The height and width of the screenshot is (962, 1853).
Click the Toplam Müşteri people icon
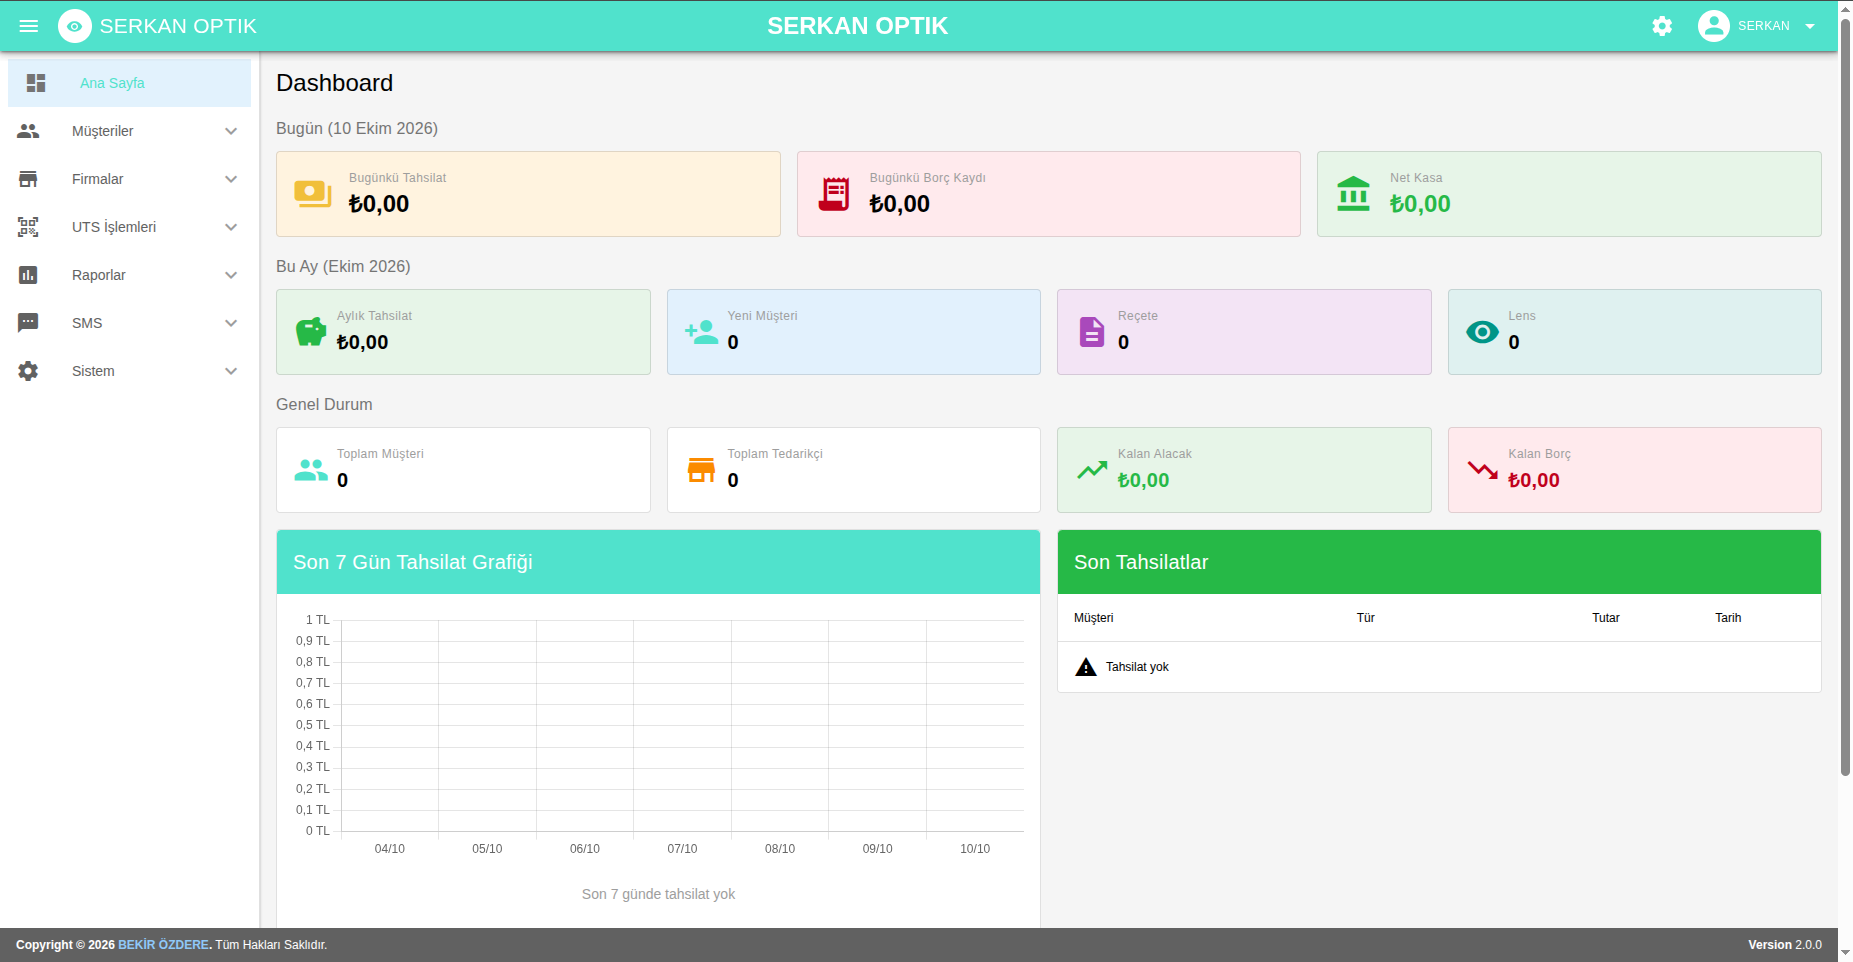[311, 470]
